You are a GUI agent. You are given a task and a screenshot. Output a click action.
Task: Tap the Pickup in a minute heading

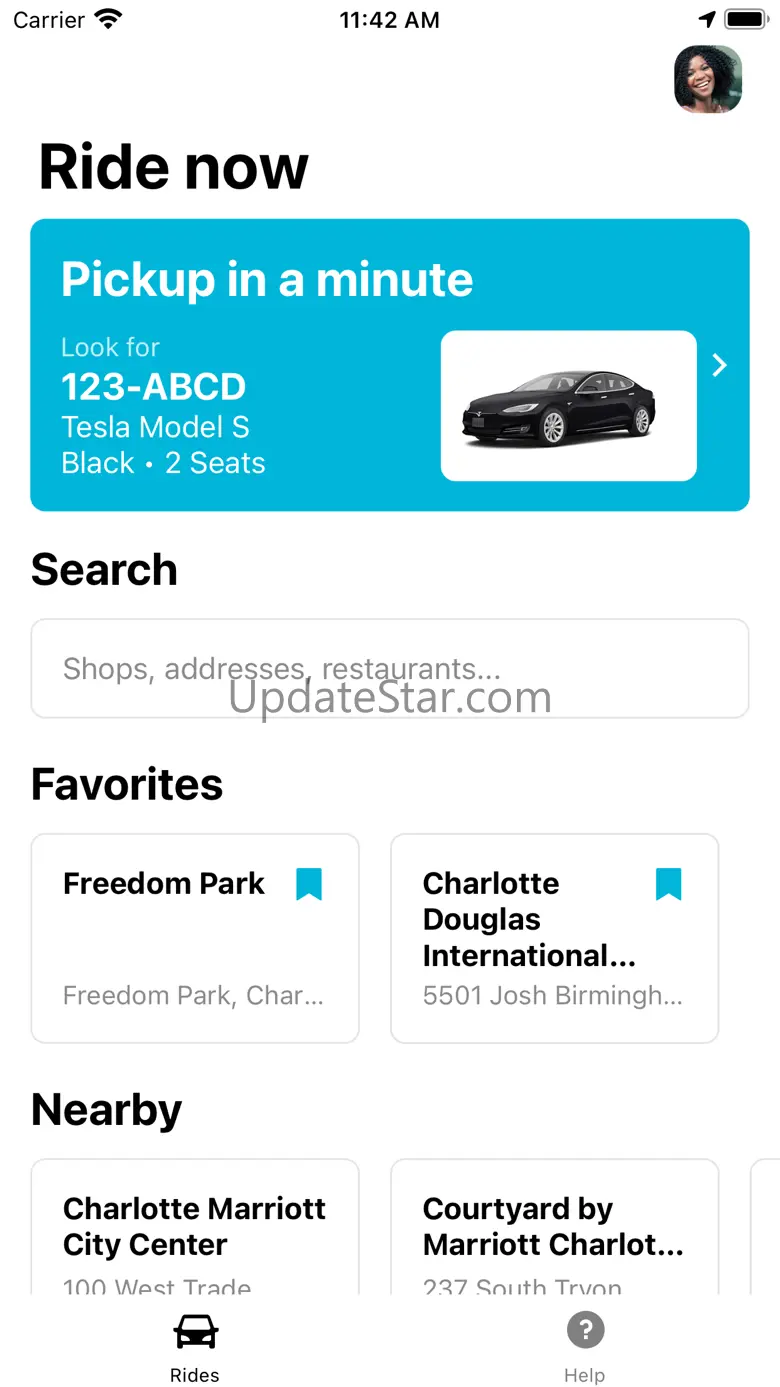(x=267, y=279)
